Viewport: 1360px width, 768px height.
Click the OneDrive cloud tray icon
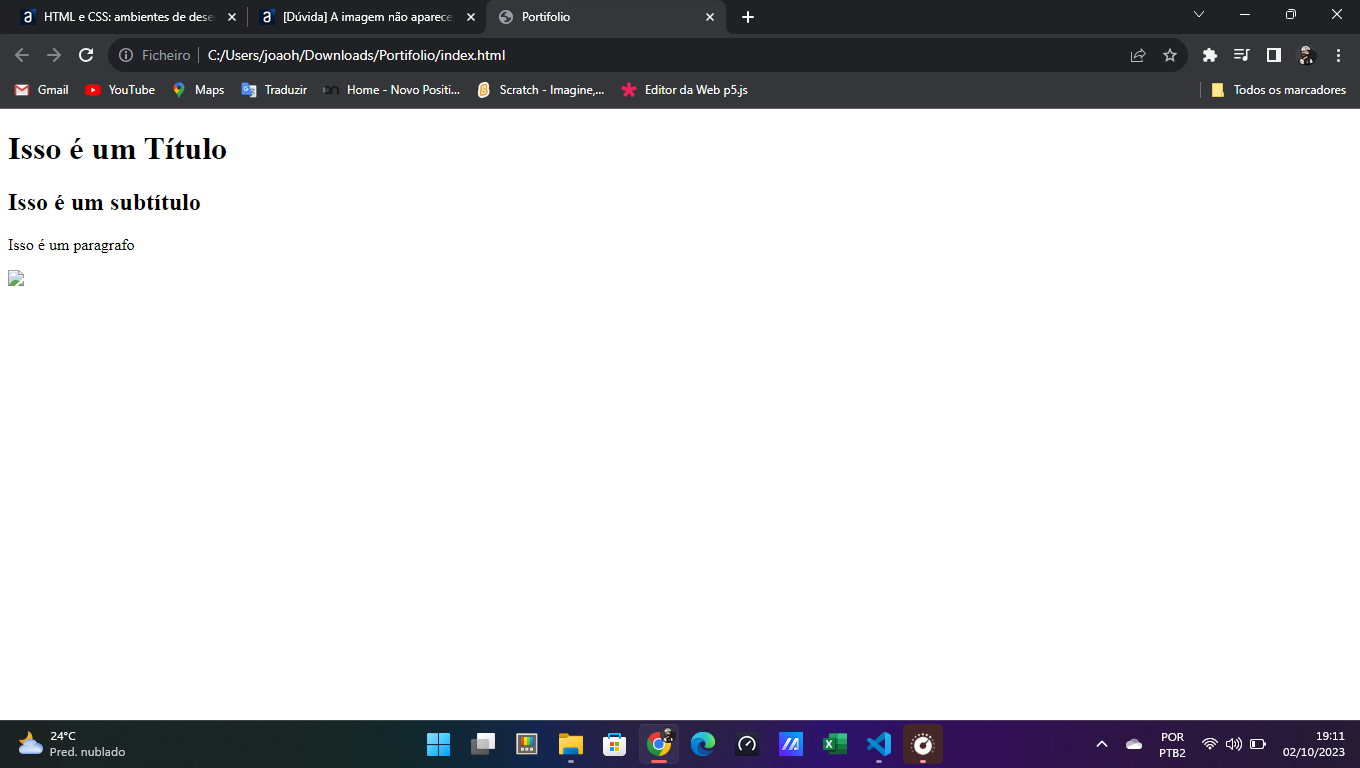(1134, 744)
